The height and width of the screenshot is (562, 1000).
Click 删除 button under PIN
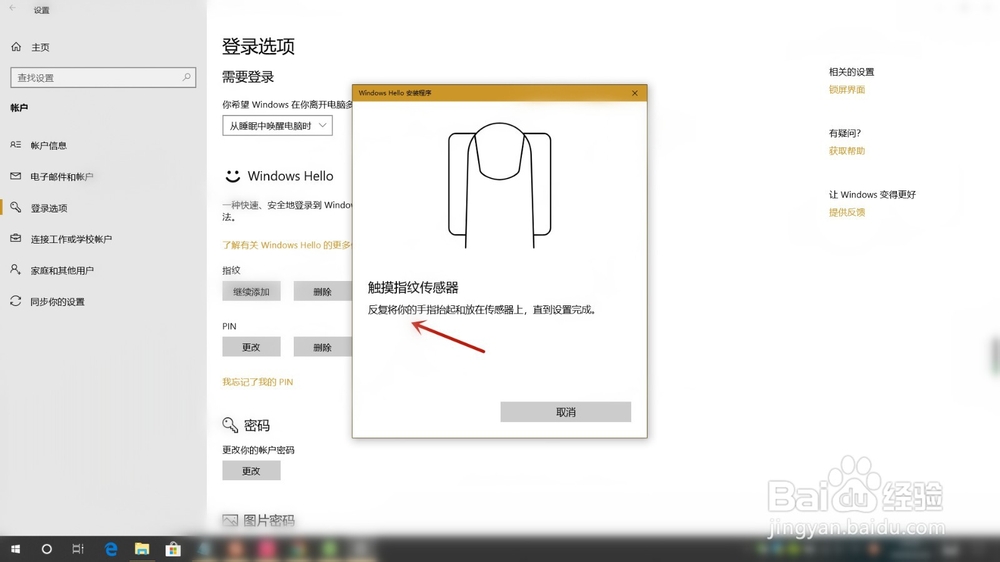(x=322, y=347)
